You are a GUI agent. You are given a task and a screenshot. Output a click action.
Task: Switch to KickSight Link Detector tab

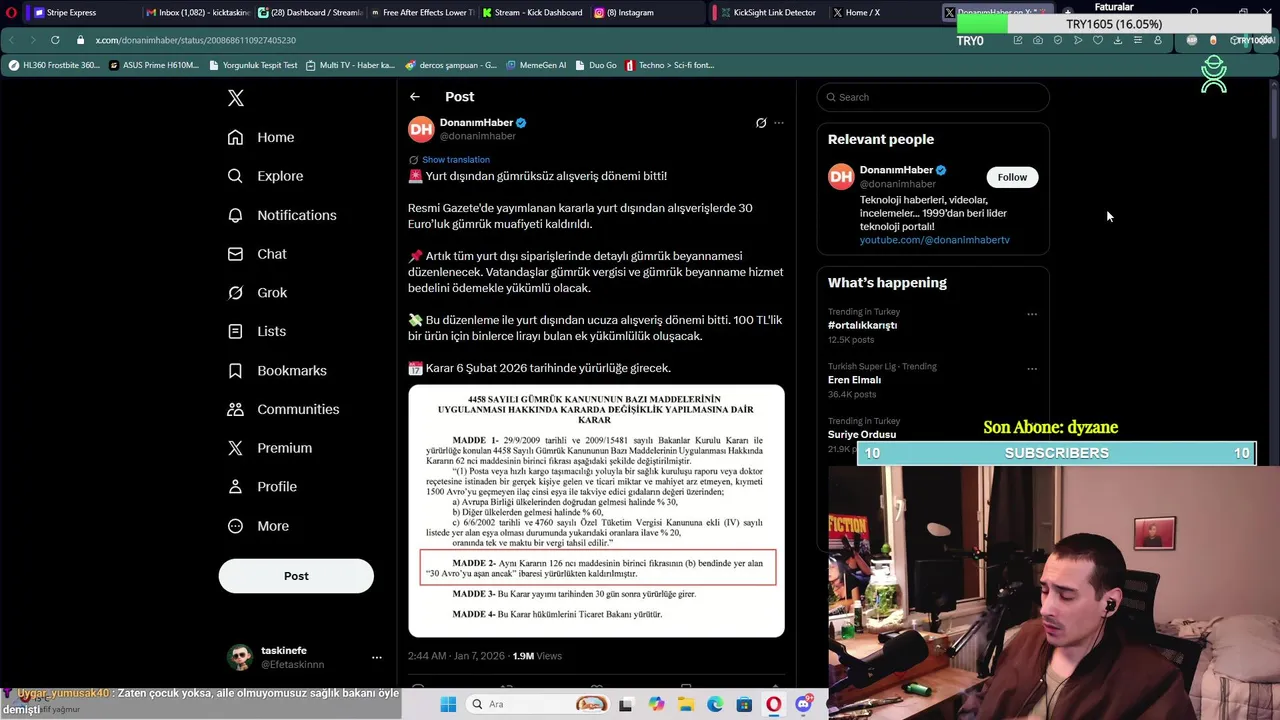(x=768, y=13)
